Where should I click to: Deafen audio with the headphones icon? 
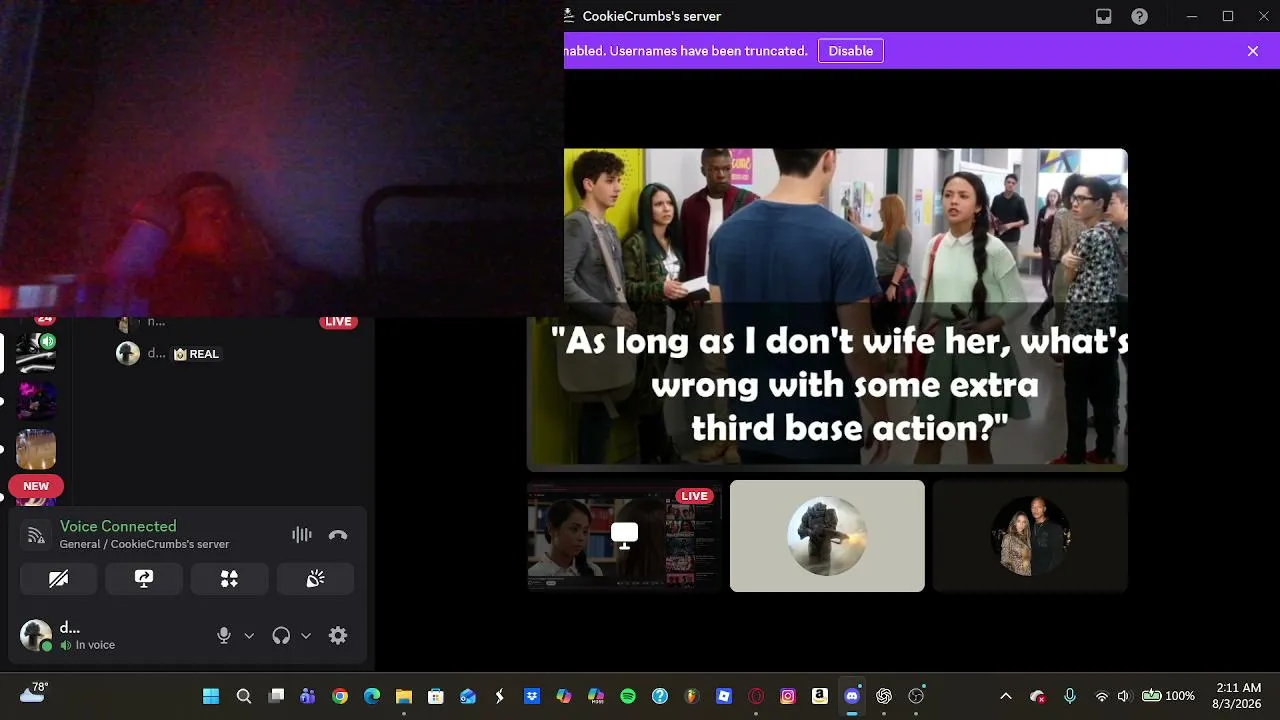click(281, 636)
